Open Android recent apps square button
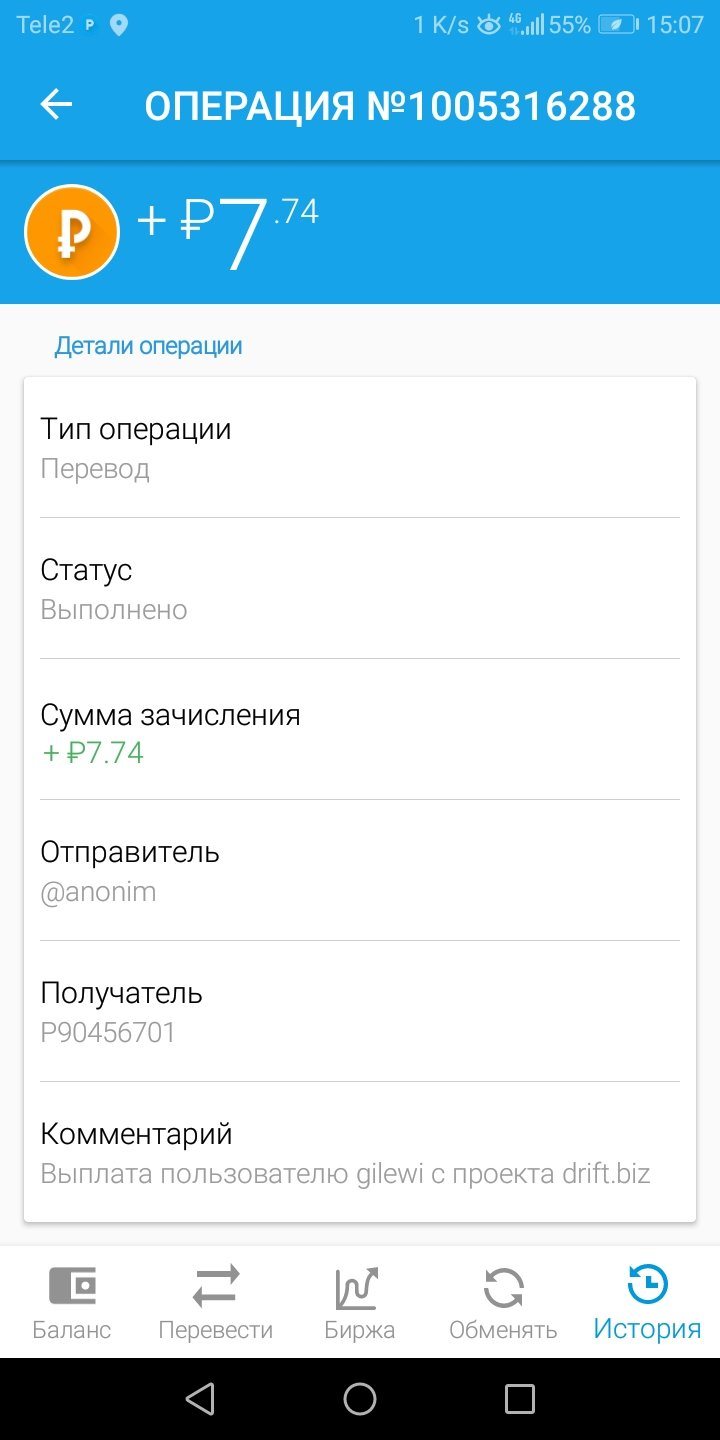The width and height of the screenshot is (720, 1440). coord(520,1399)
